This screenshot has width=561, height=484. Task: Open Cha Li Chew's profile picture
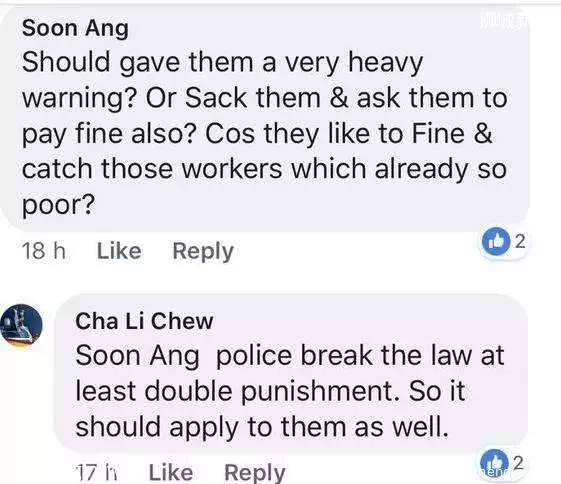[21, 325]
